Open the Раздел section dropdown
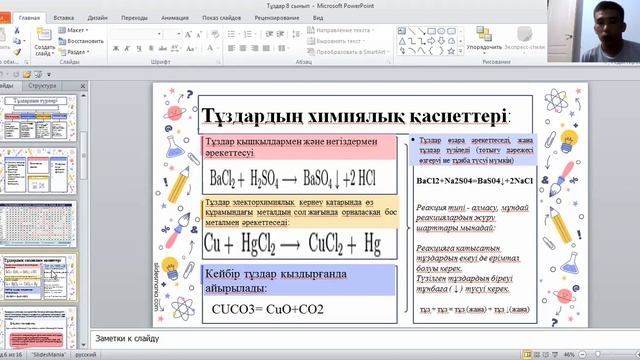640x360 pixels. 74,52
